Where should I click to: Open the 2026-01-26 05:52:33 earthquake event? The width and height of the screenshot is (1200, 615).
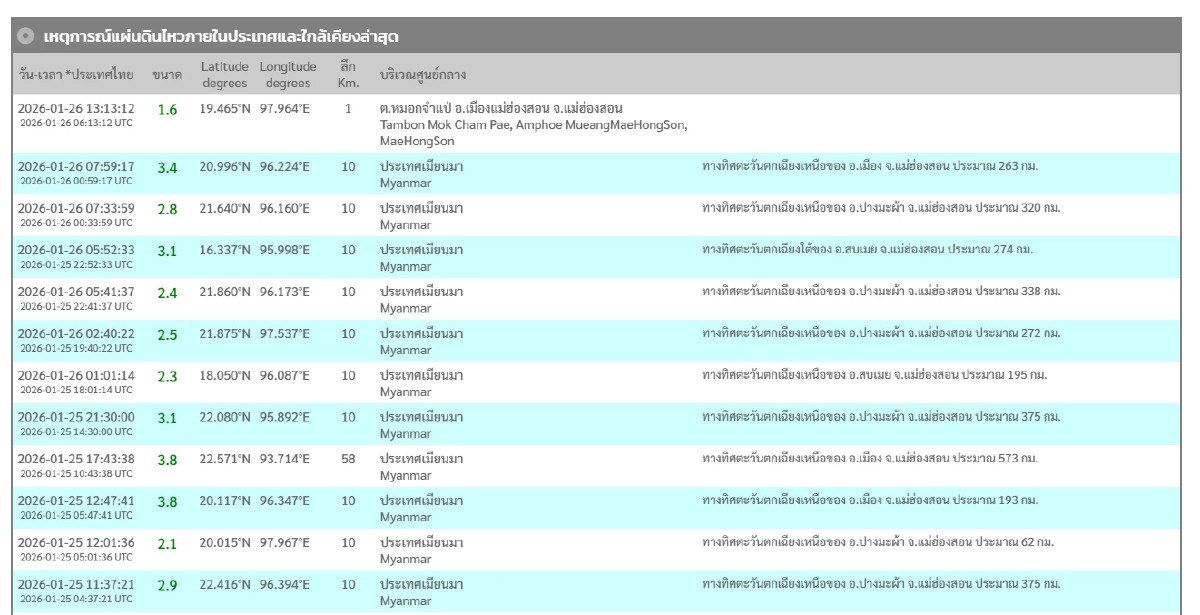76,248
